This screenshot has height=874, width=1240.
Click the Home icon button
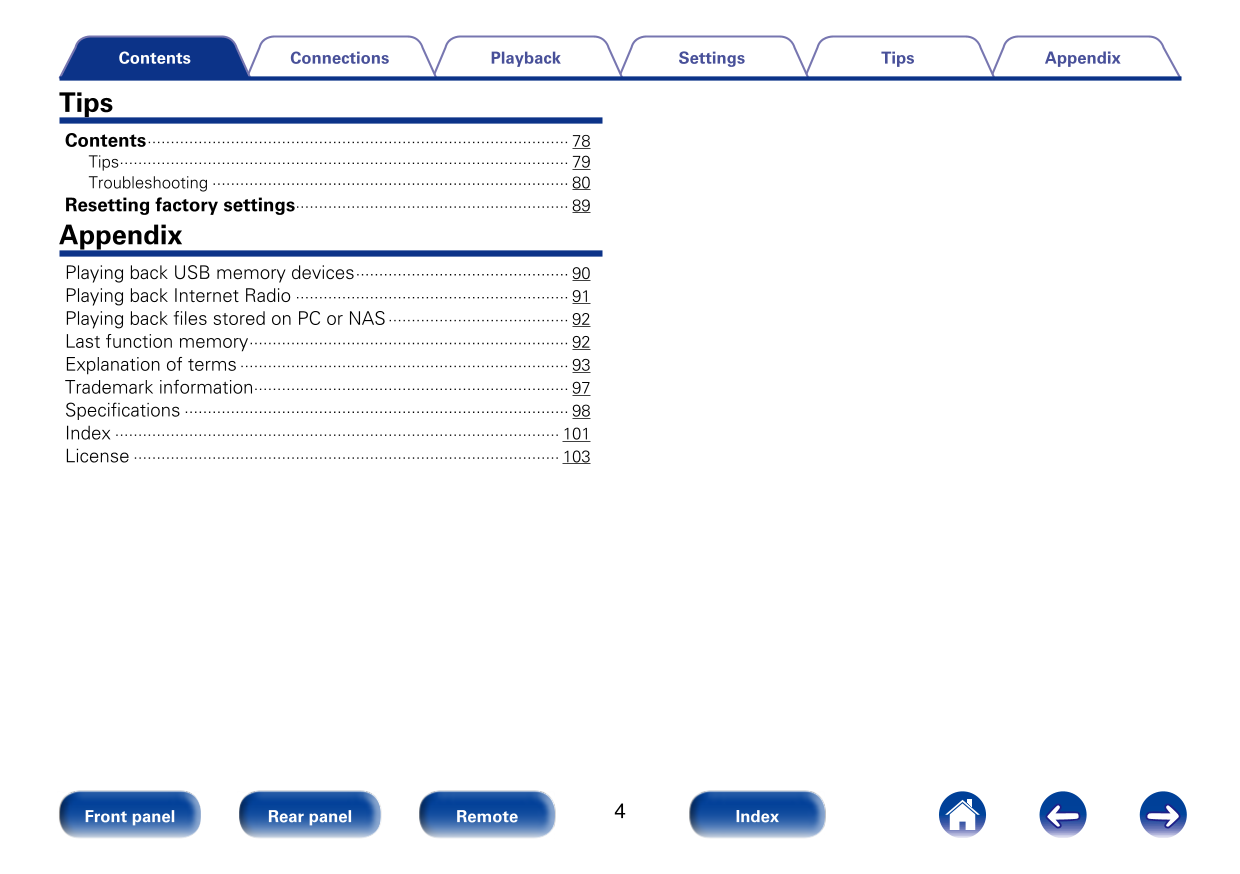(962, 815)
